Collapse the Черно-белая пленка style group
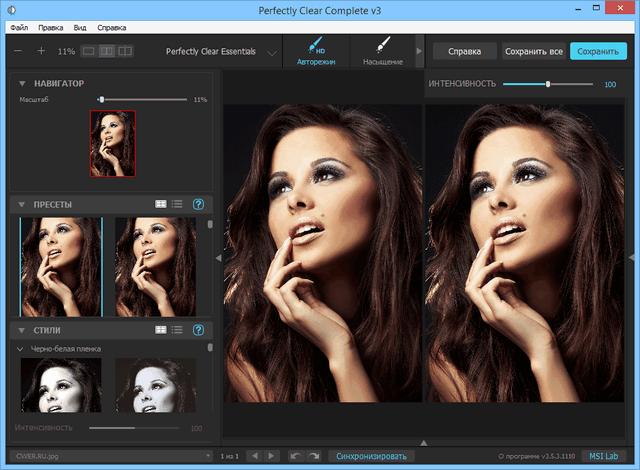The width and height of the screenshot is (640, 470). tap(21, 348)
